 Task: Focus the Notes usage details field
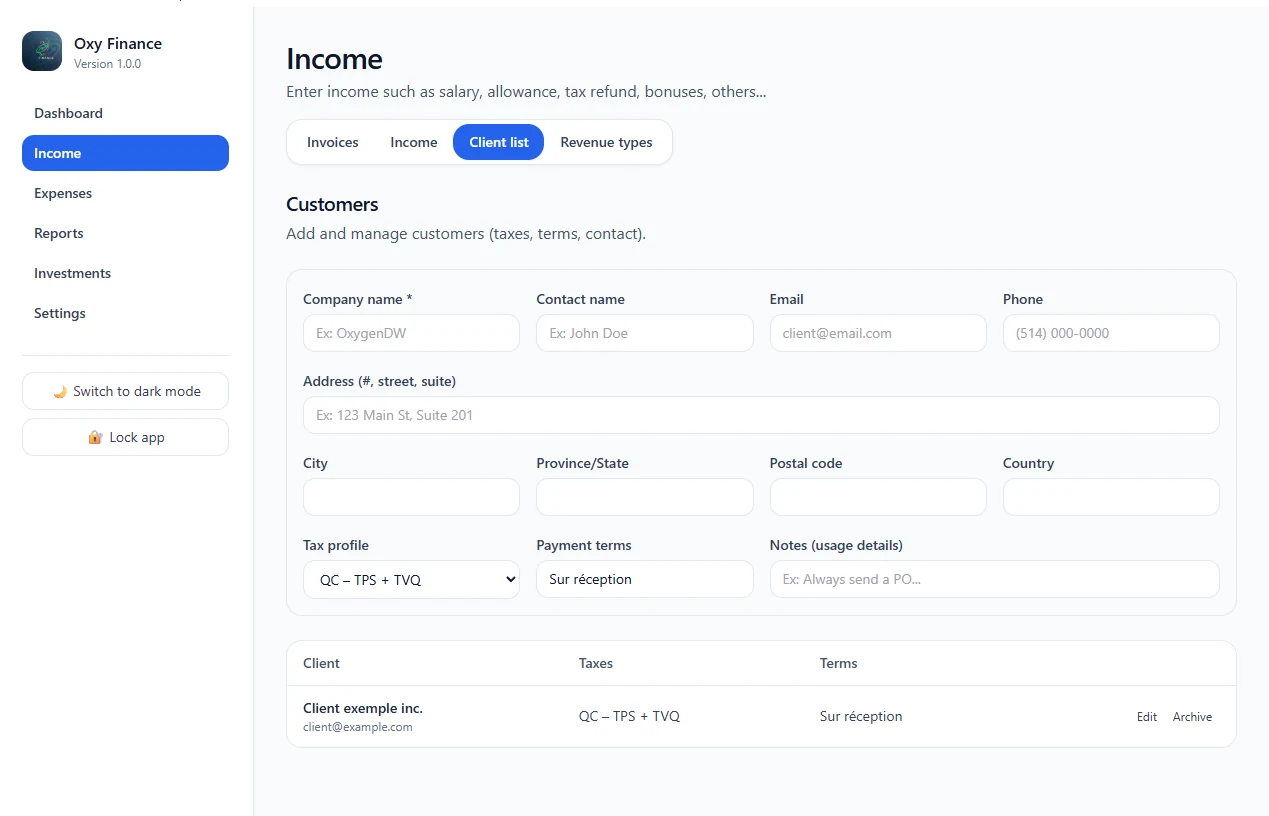[995, 579]
